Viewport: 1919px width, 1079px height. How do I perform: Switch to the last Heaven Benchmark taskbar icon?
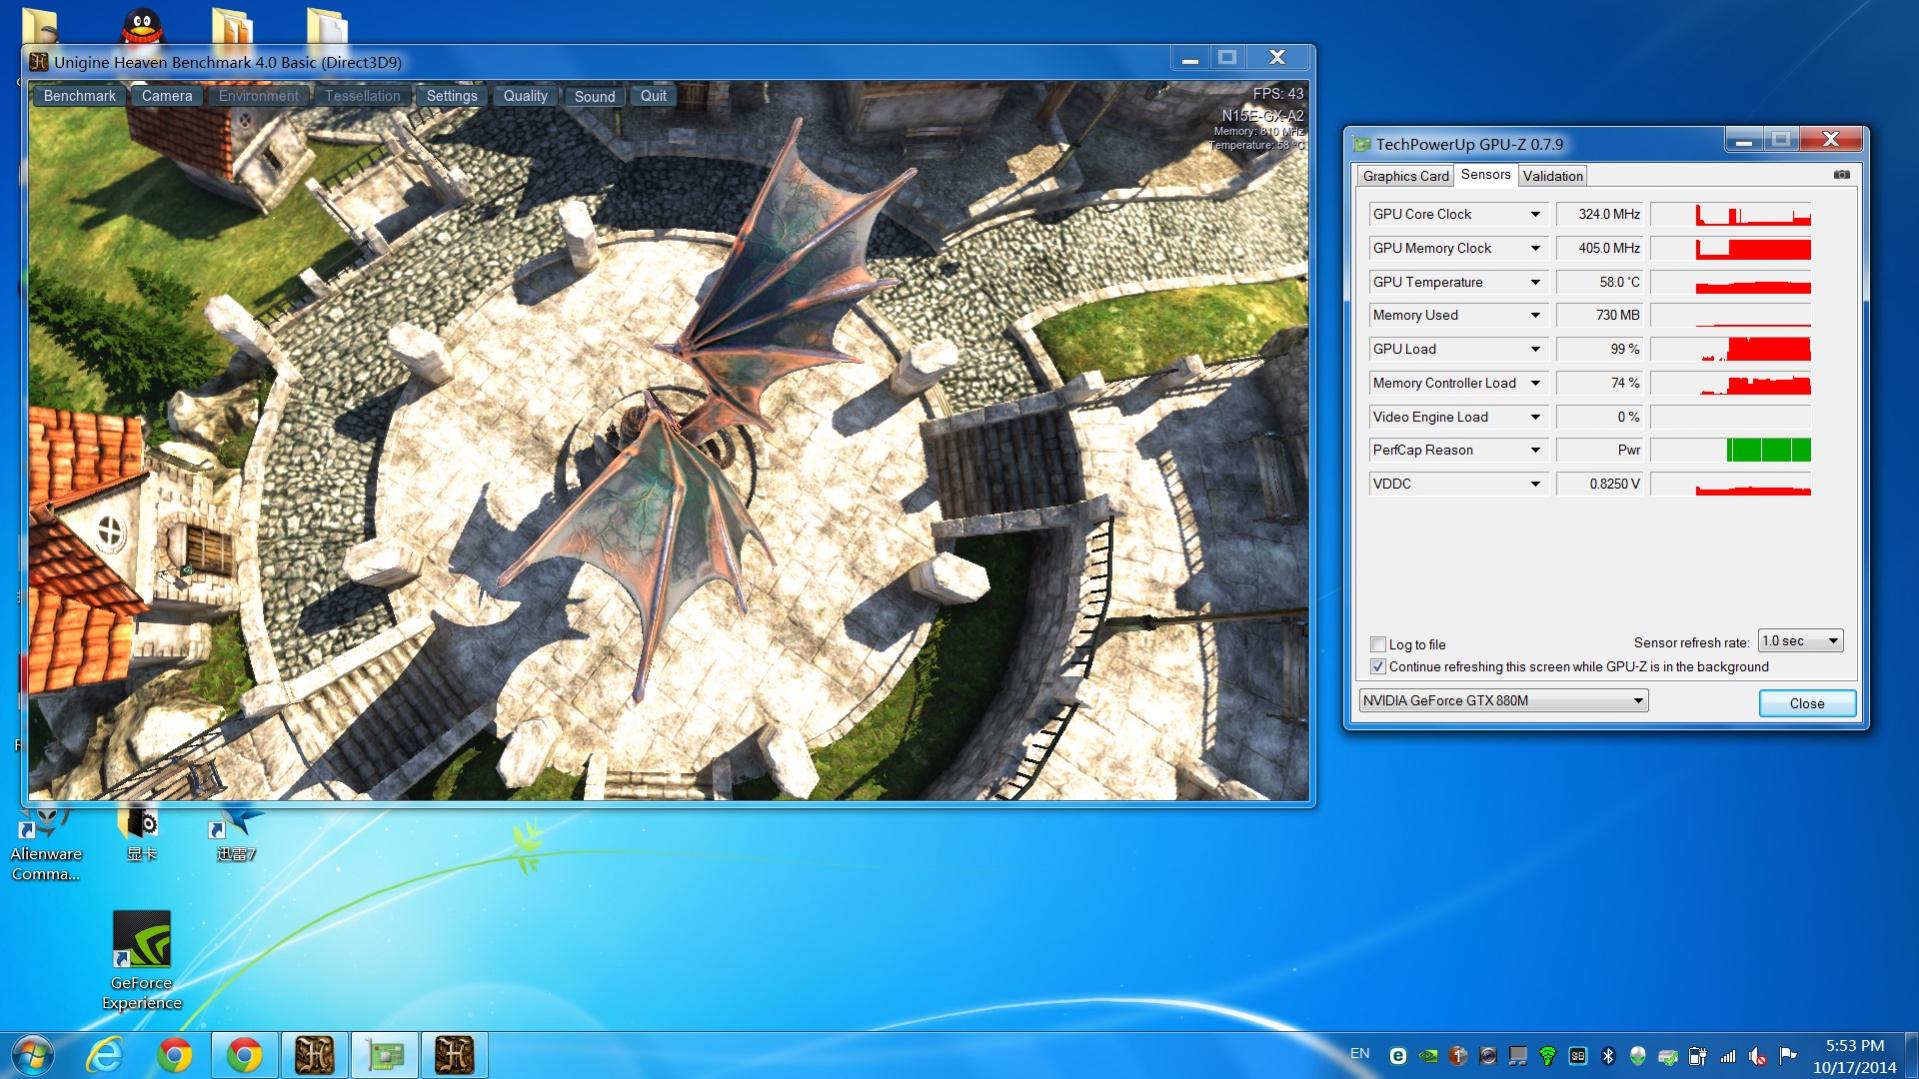tap(454, 1055)
